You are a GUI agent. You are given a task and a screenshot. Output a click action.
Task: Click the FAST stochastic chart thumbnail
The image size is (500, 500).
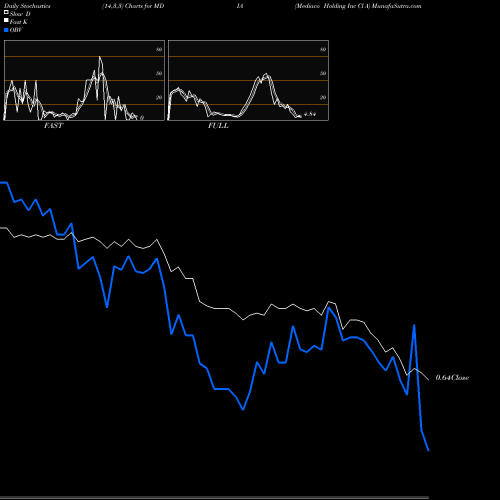click(84, 80)
